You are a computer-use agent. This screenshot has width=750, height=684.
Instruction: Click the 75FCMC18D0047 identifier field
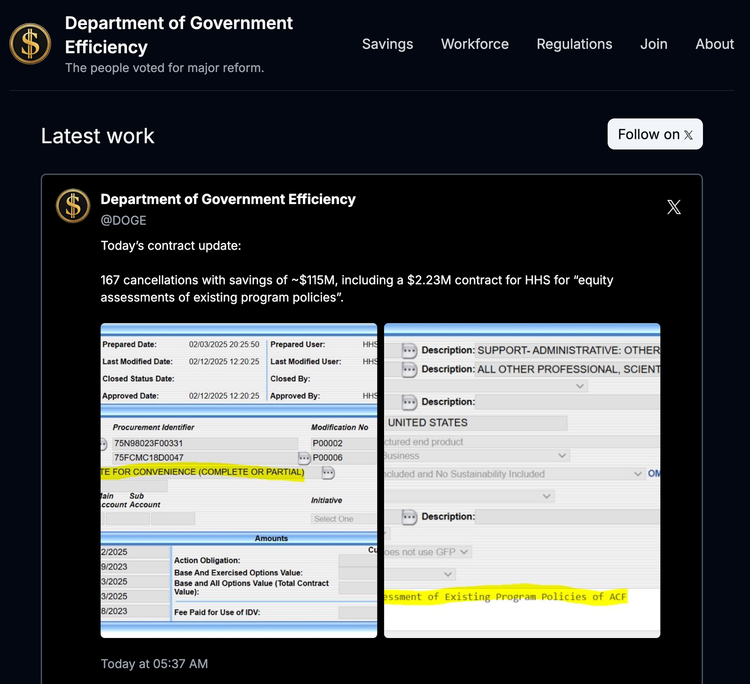[x=205, y=458]
